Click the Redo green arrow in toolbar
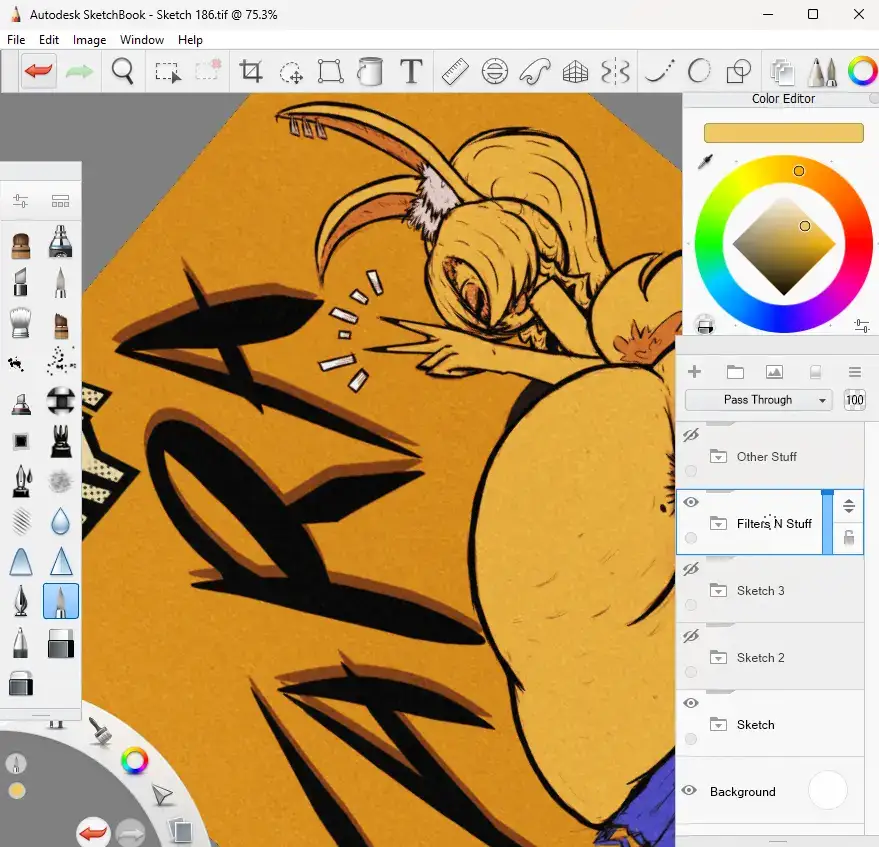The image size is (879, 847). pyautogui.click(x=79, y=71)
